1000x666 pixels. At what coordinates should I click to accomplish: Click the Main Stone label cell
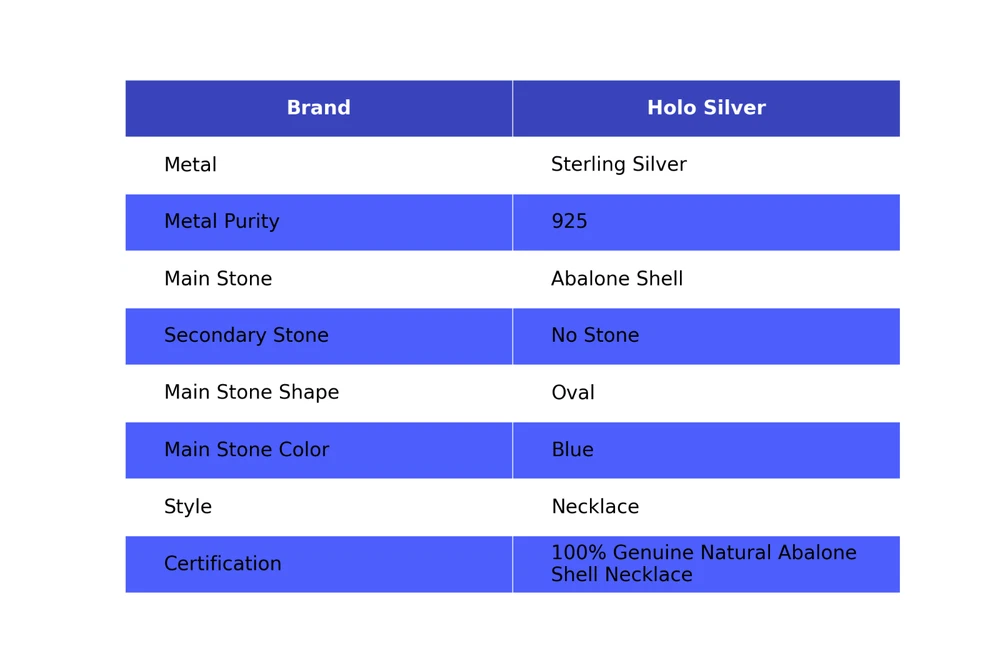point(217,279)
